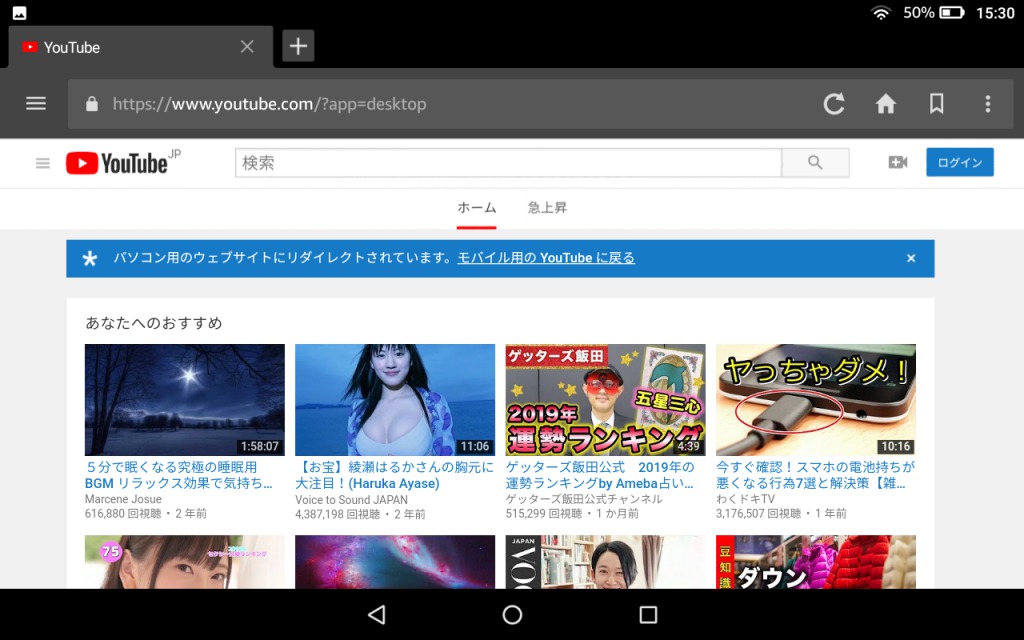Click the upload video camera icon
Viewport: 1024px width, 640px height.
pyautogui.click(x=898, y=162)
